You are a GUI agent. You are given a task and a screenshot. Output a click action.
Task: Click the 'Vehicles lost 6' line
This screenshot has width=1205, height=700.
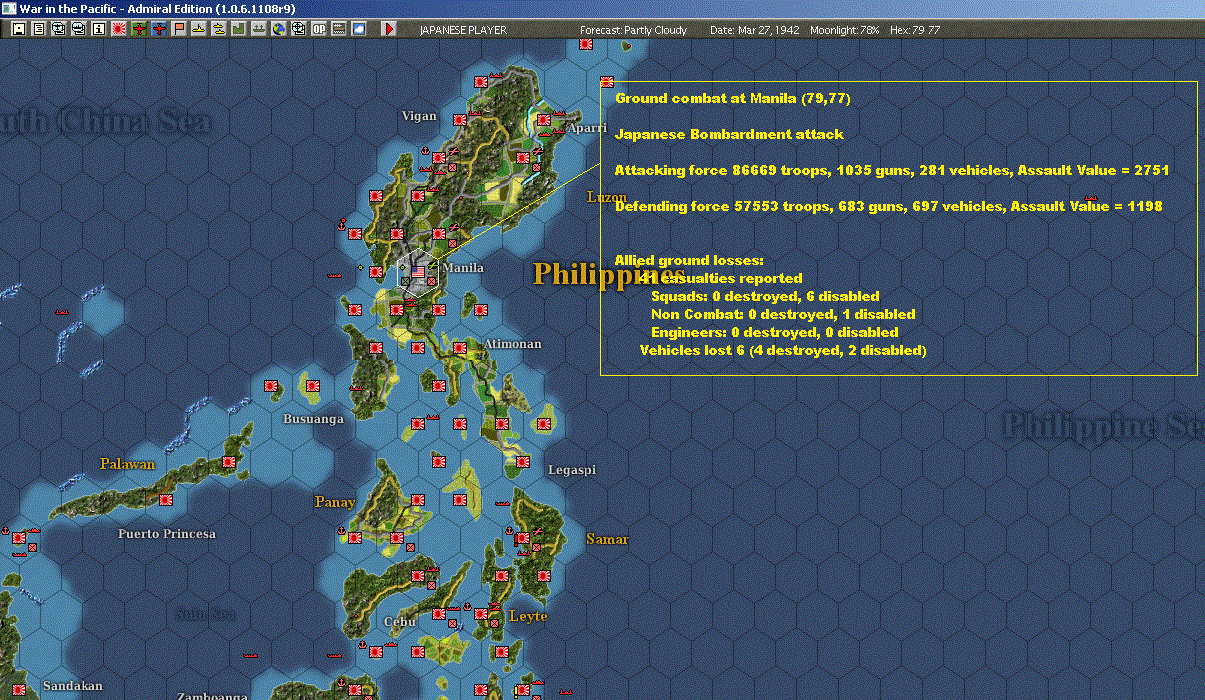783,350
